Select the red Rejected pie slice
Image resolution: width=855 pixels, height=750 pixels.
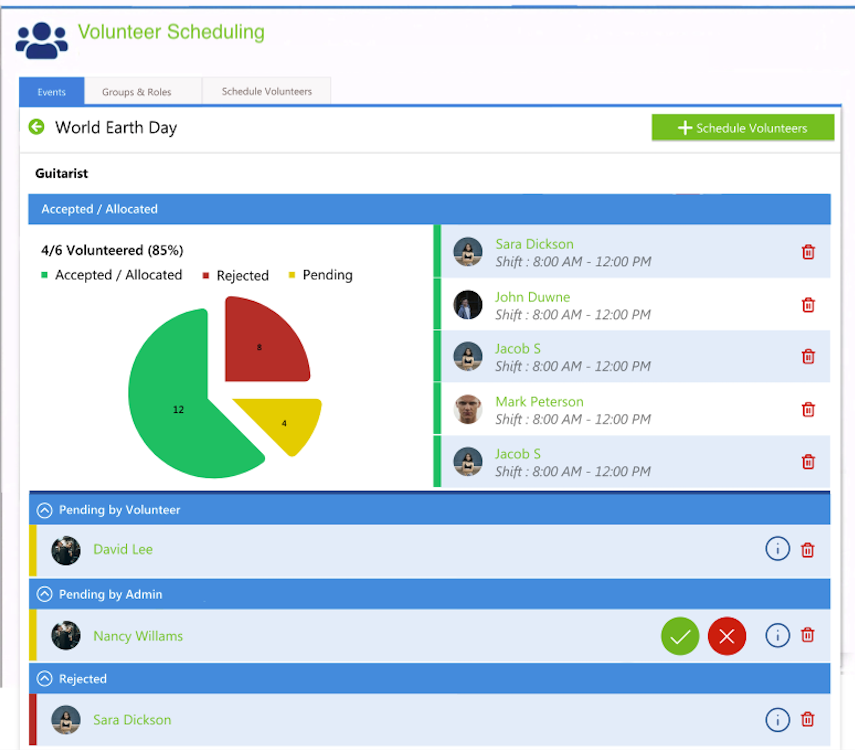[262, 344]
